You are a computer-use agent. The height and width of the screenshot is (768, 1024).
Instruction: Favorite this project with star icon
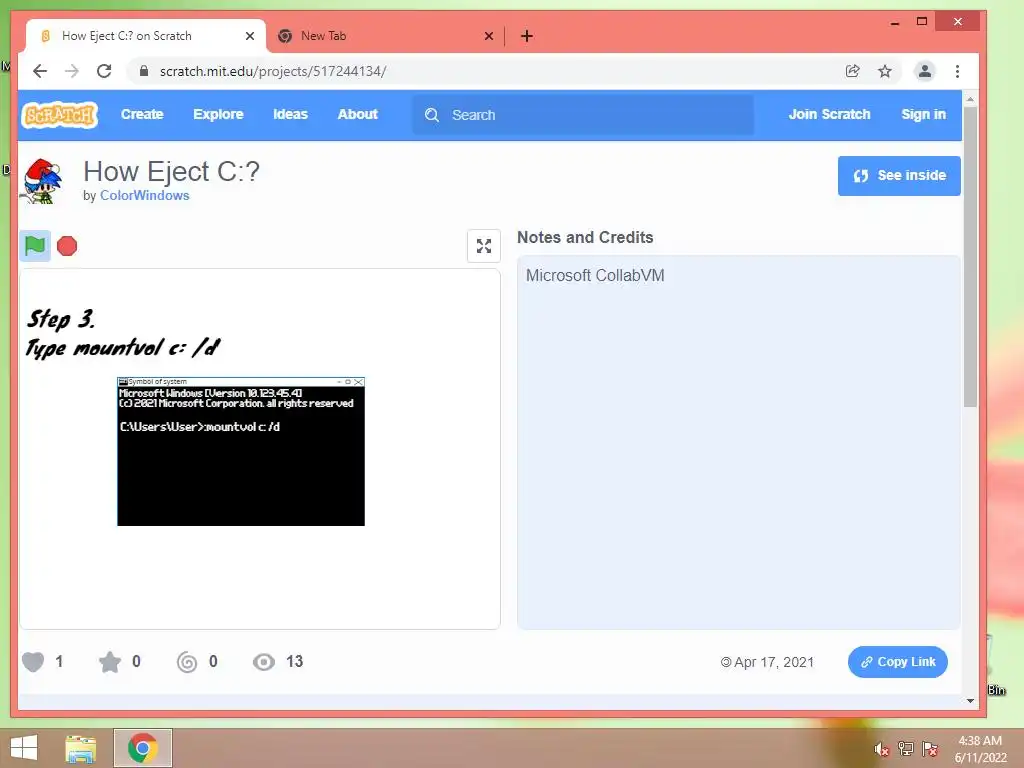tap(110, 662)
